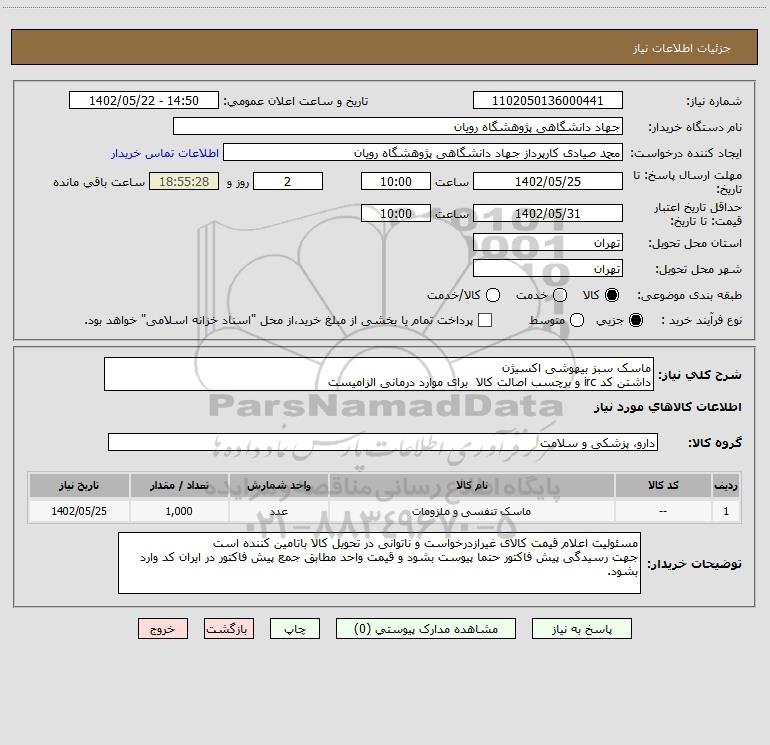The width and height of the screenshot is (770, 745).
Task: Open اطلاعات تماس خریدار link
Action: (x=165, y=153)
